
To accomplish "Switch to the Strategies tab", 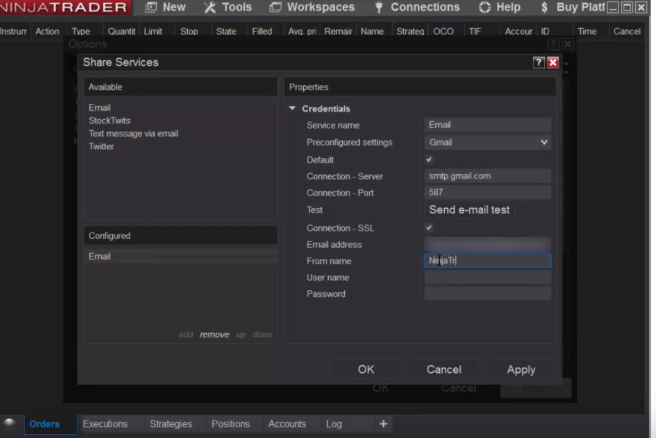I will click(170, 424).
